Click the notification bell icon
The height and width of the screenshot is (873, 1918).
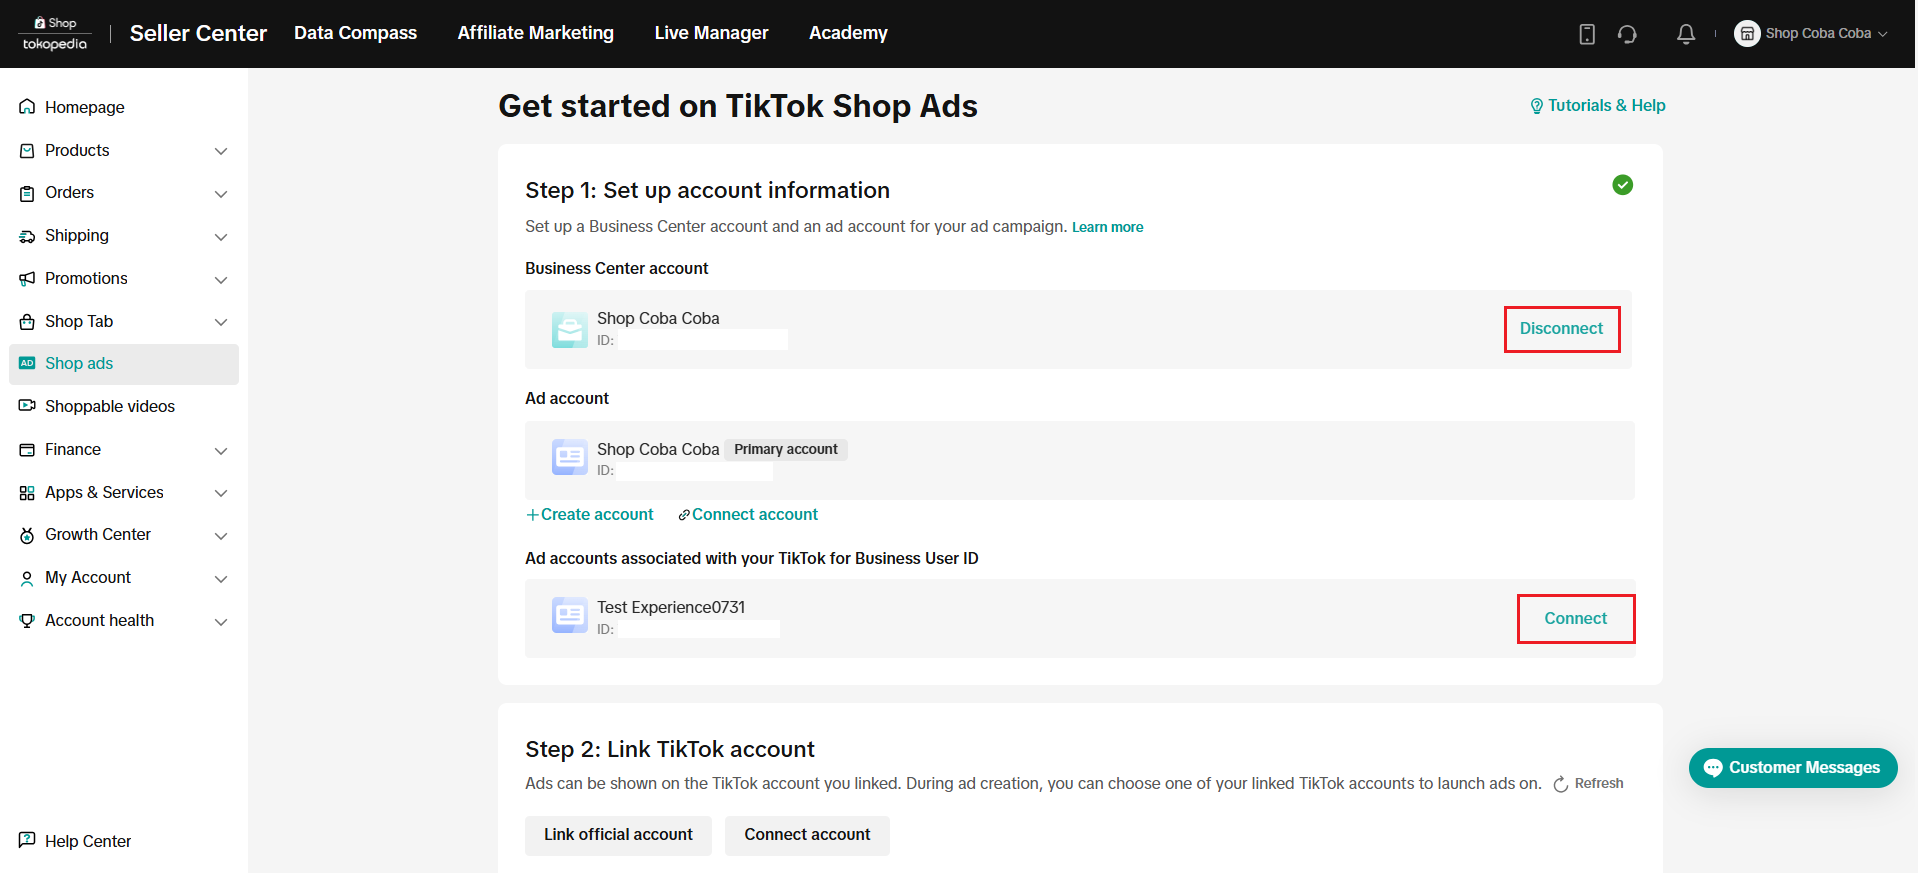(1686, 34)
